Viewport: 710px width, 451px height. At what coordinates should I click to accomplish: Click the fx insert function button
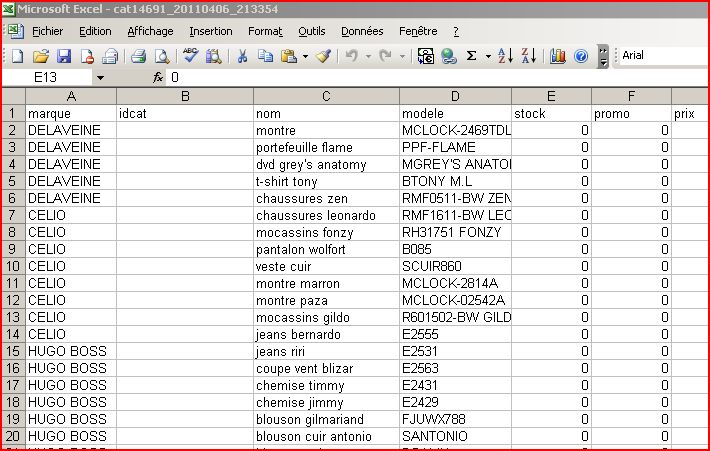[x=158, y=77]
